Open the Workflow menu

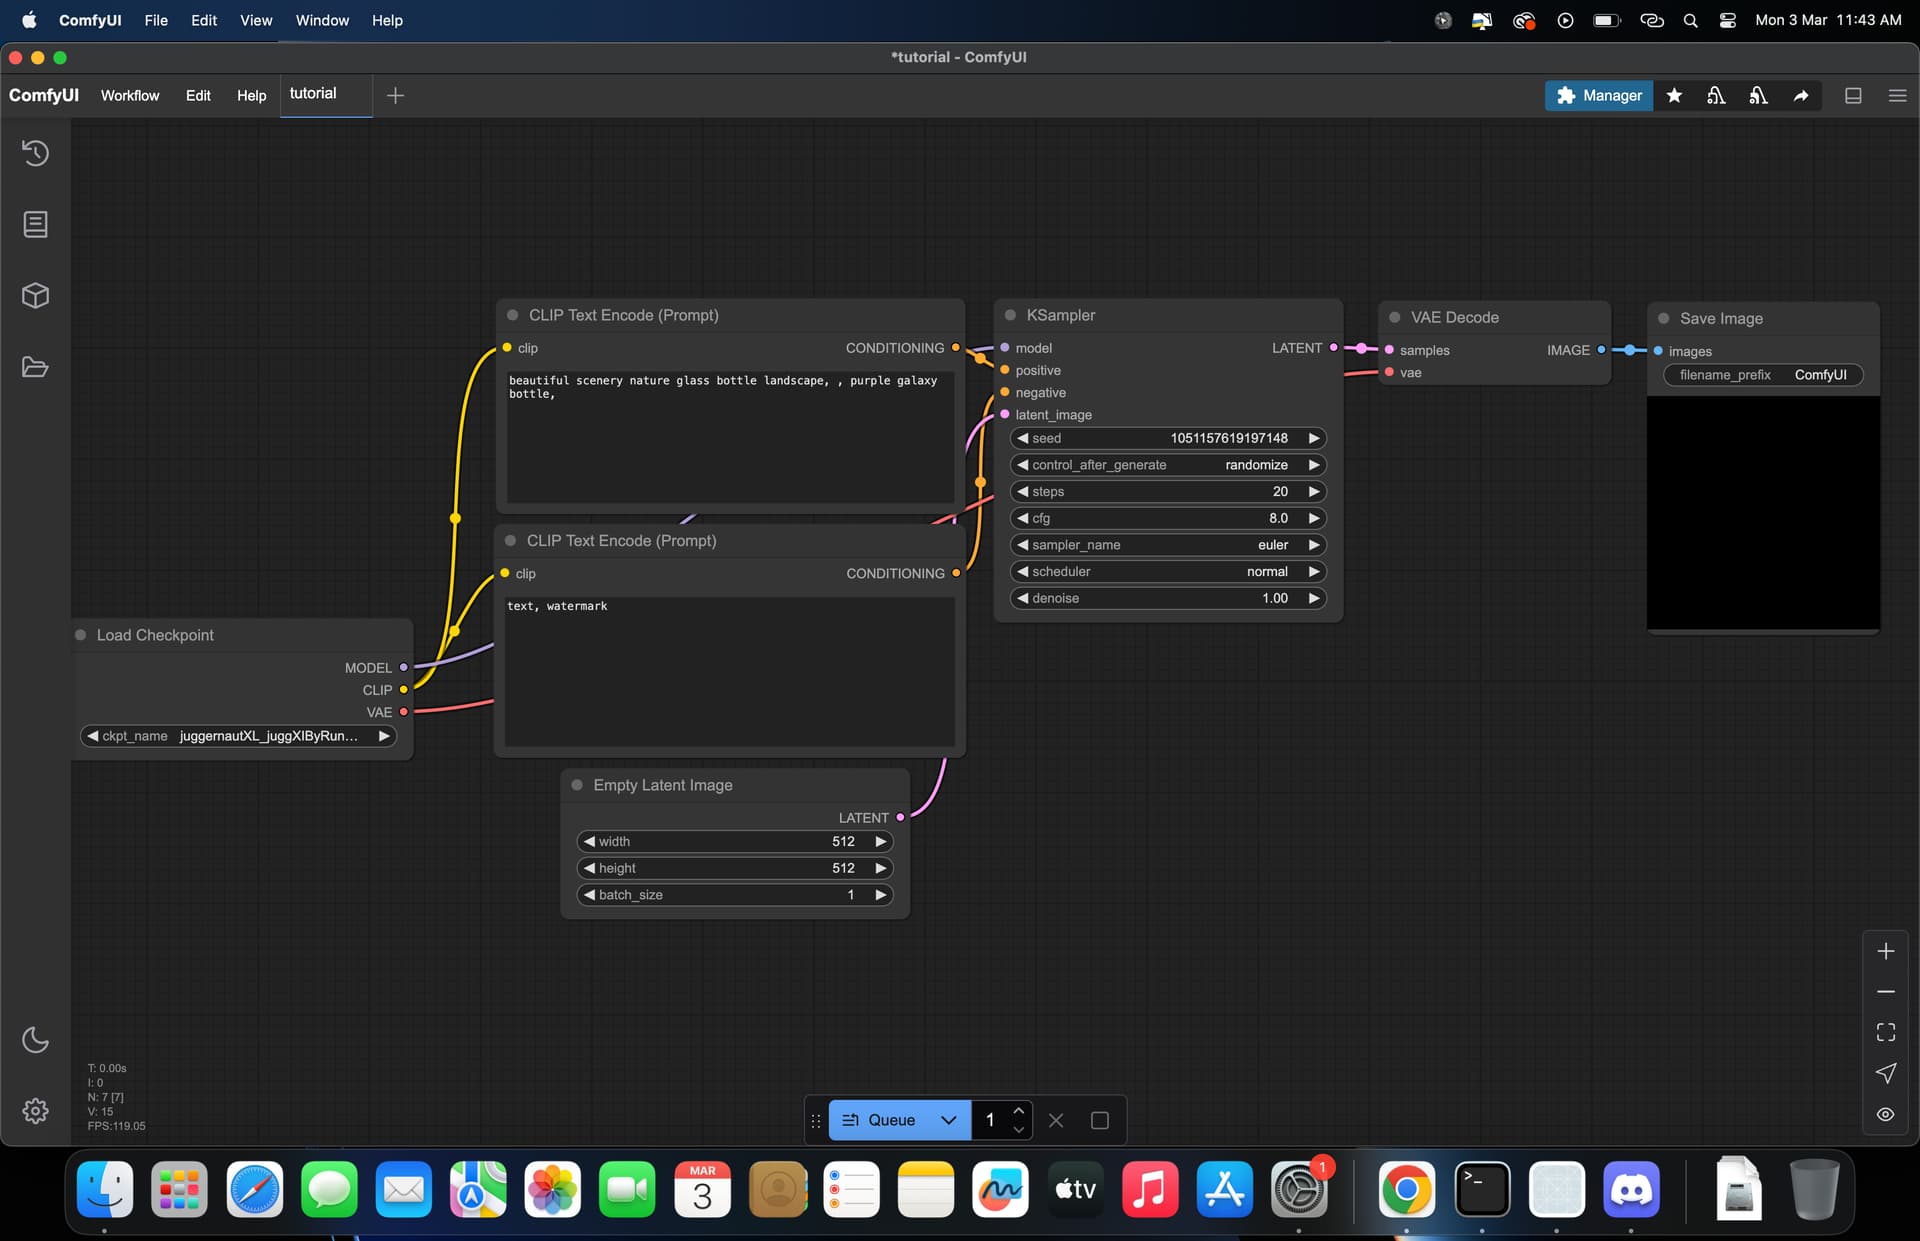[130, 95]
